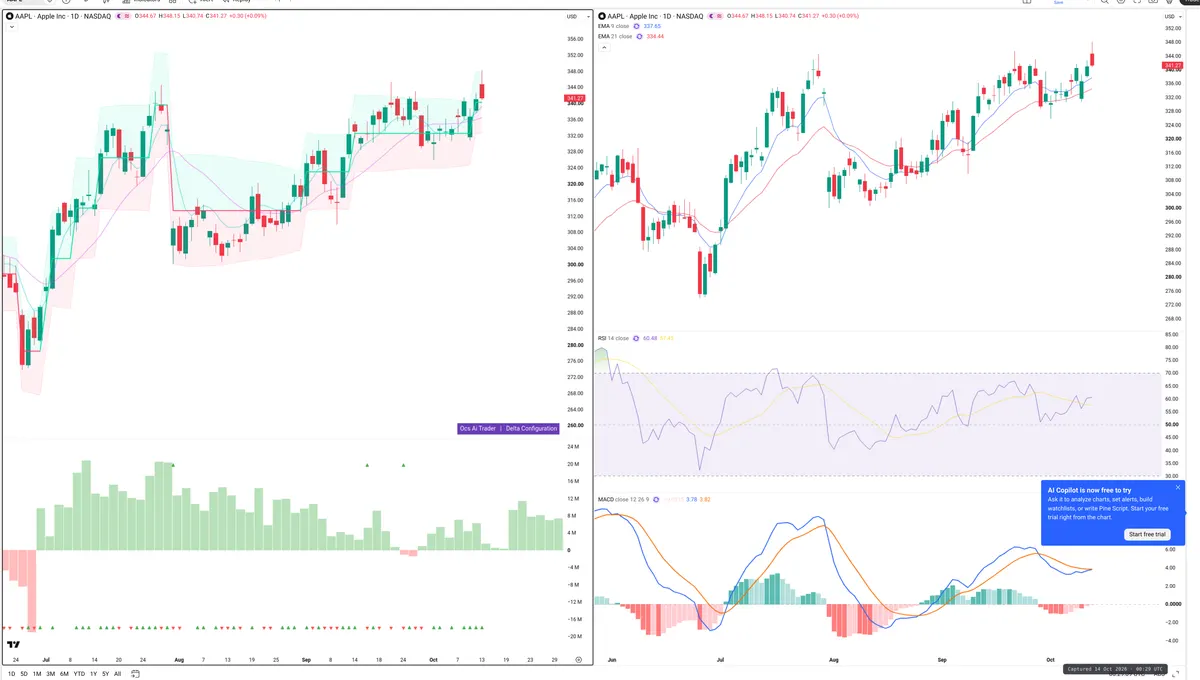
Task: Click the -20 M label on left volume axis
Action: click(x=574, y=636)
